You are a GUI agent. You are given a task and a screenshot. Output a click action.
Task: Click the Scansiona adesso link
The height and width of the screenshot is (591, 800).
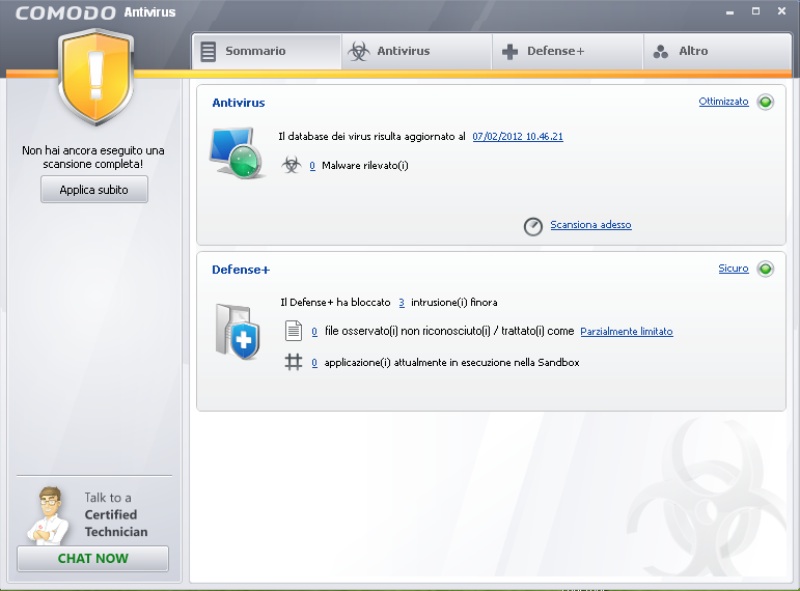pyautogui.click(x=590, y=225)
